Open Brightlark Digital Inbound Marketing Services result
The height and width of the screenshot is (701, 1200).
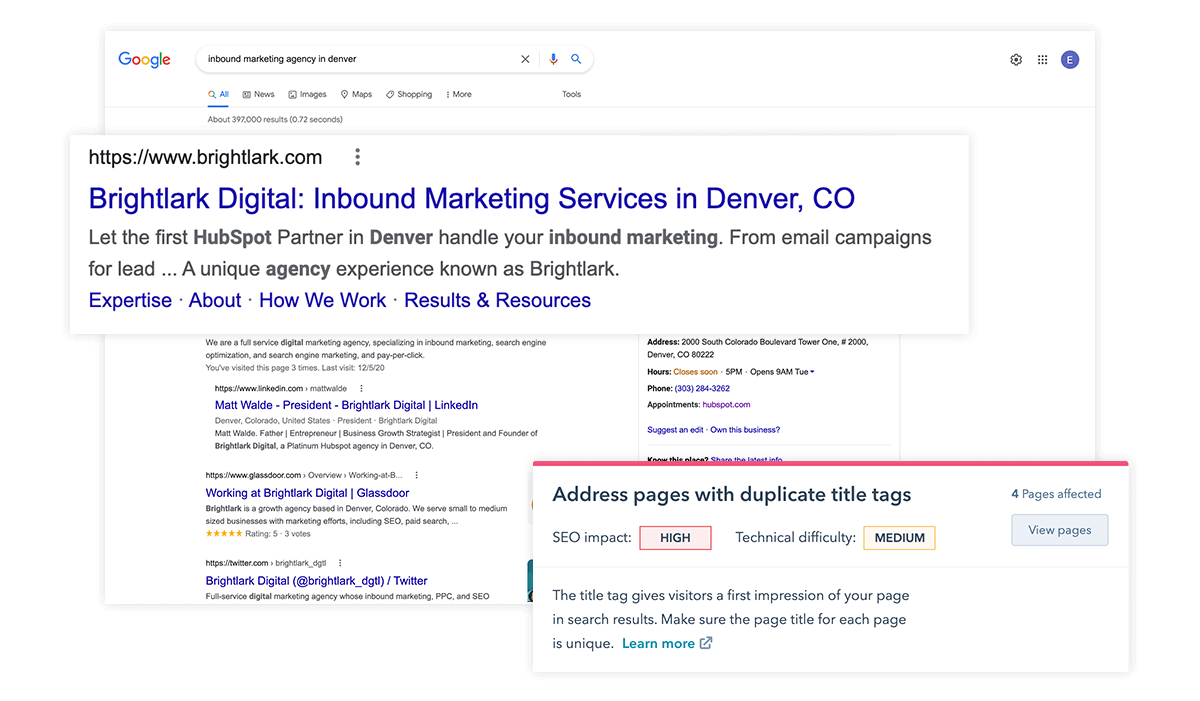point(472,198)
